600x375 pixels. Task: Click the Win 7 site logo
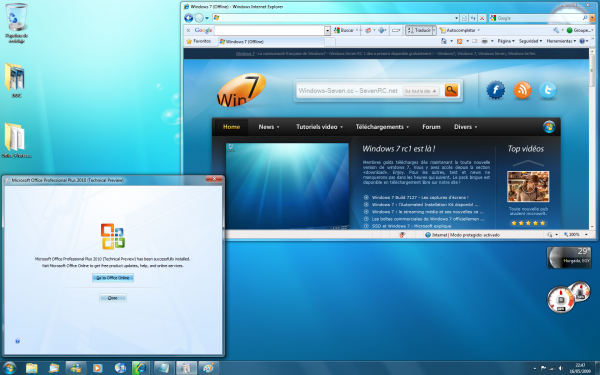coord(241,90)
